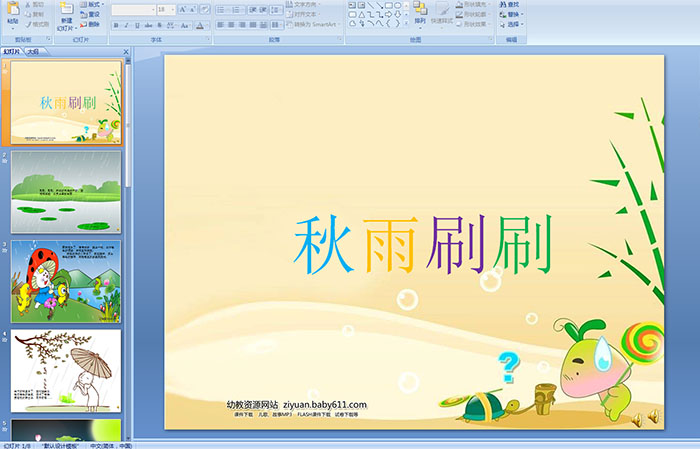The height and width of the screenshot is (449, 700).
Task: Select the Format Painter brush
Action: pos(28,24)
